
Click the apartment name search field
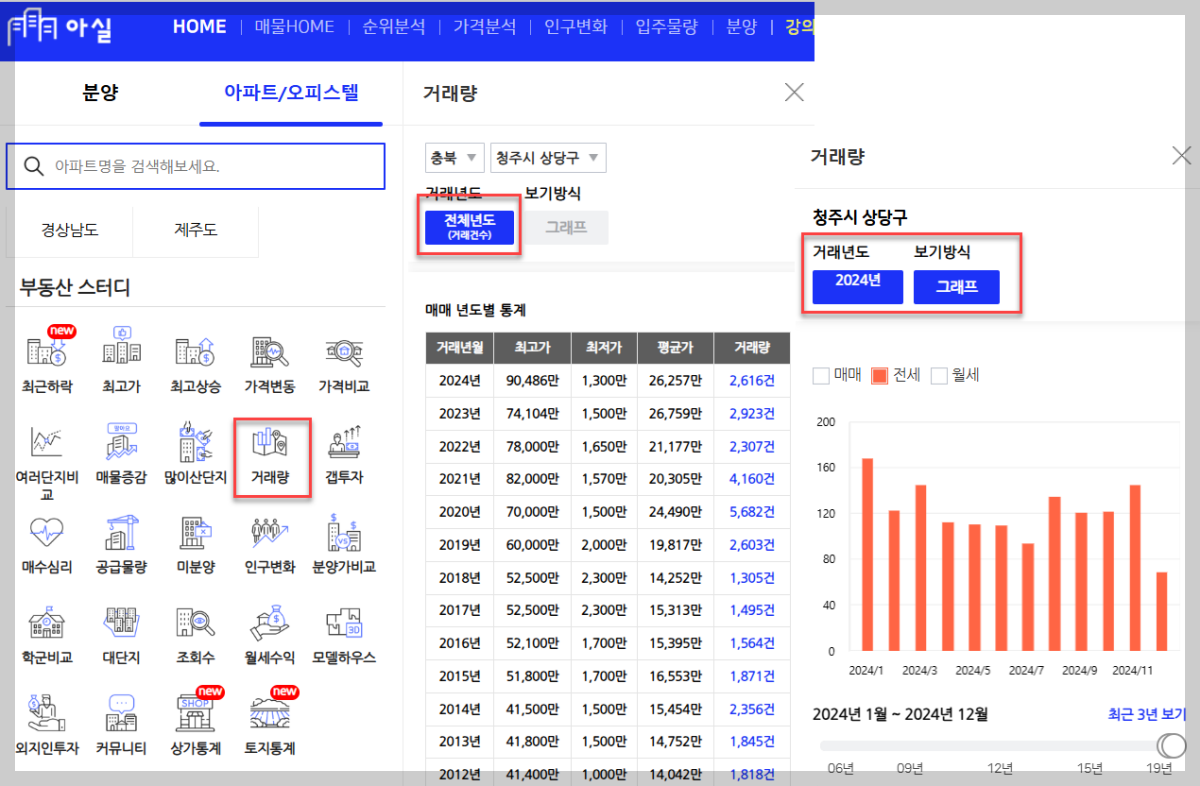(x=197, y=165)
